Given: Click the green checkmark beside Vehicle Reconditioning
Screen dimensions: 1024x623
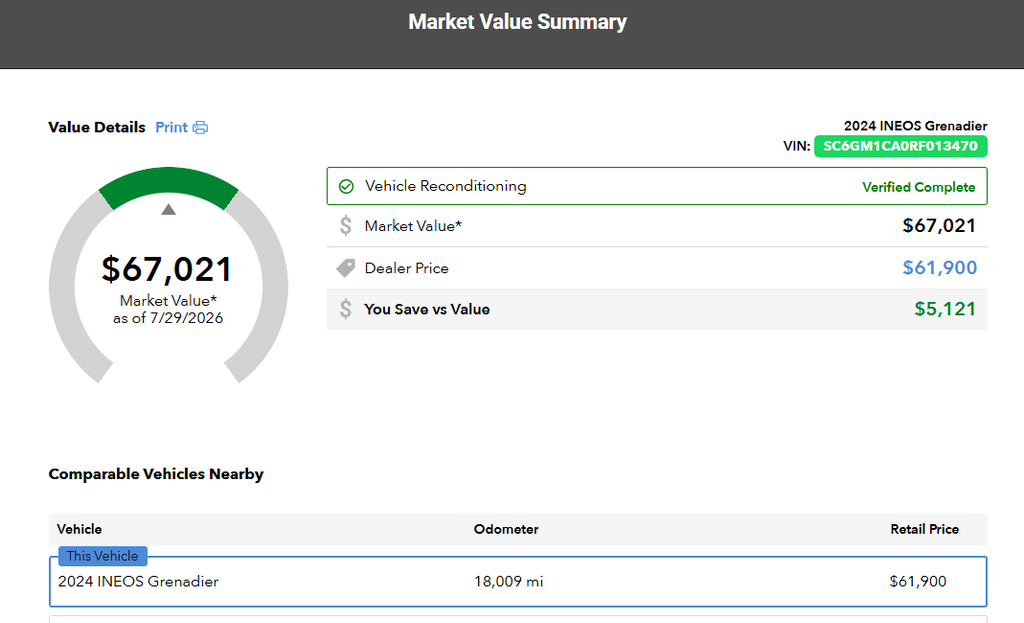Looking at the screenshot, I should pos(346,187).
